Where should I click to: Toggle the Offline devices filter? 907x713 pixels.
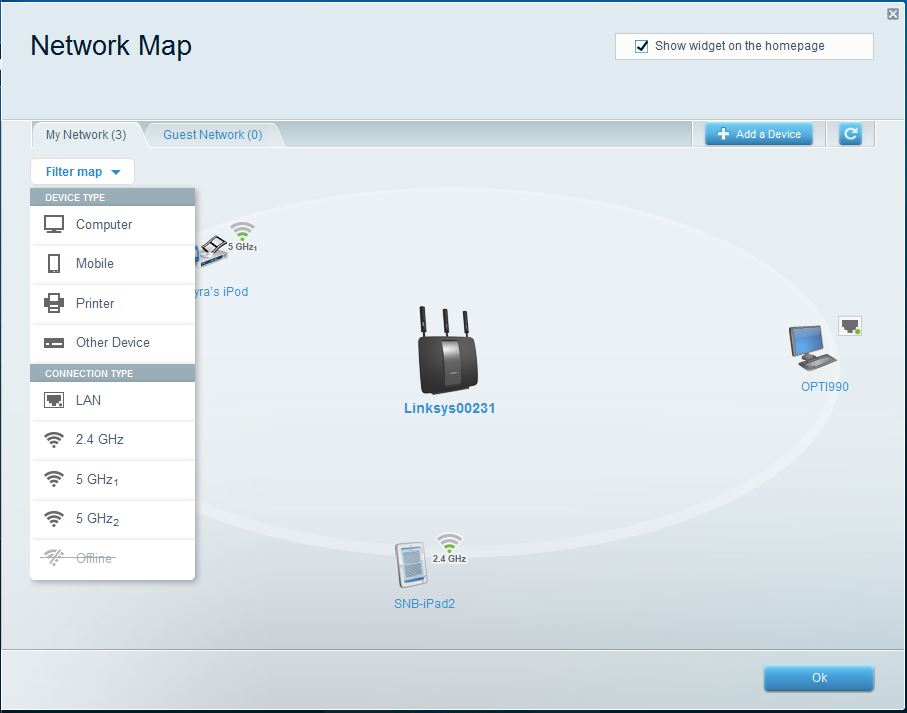point(112,559)
